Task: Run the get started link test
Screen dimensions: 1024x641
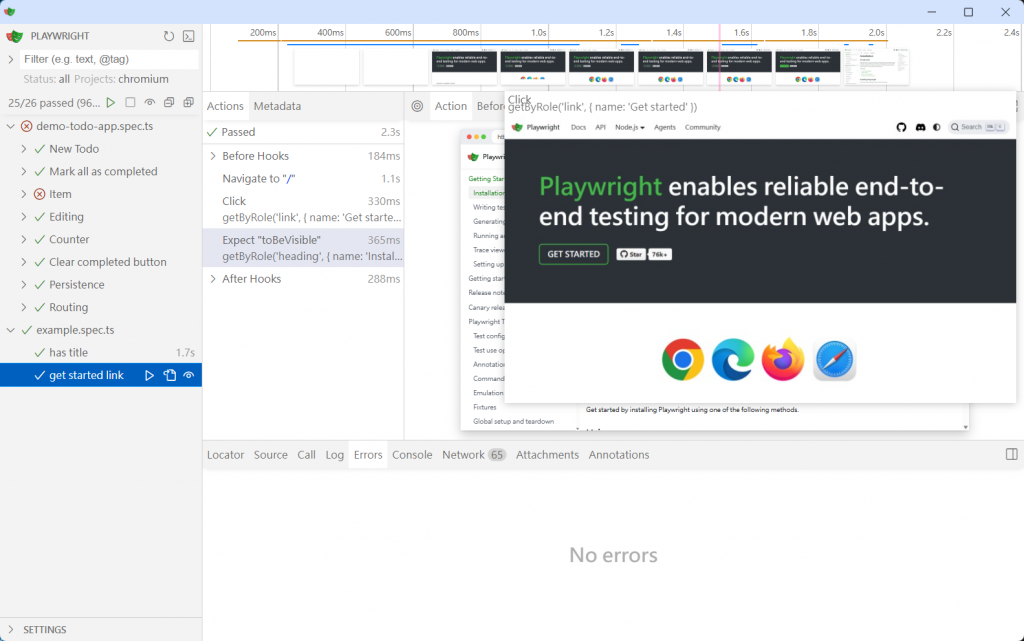Action: [150, 375]
